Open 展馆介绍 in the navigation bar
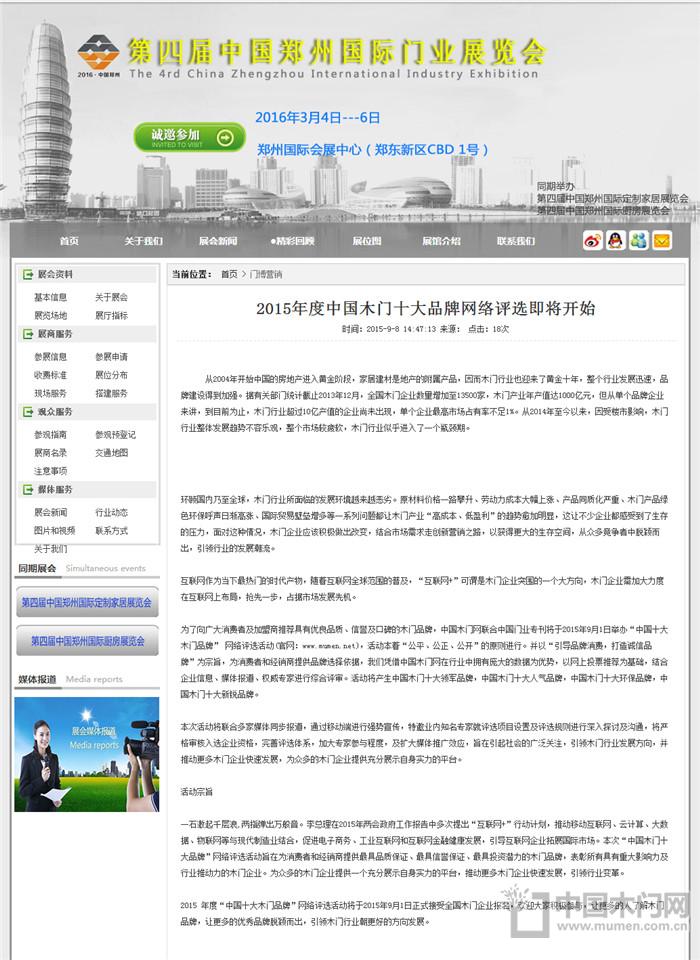The width and height of the screenshot is (700, 960). 441,241
